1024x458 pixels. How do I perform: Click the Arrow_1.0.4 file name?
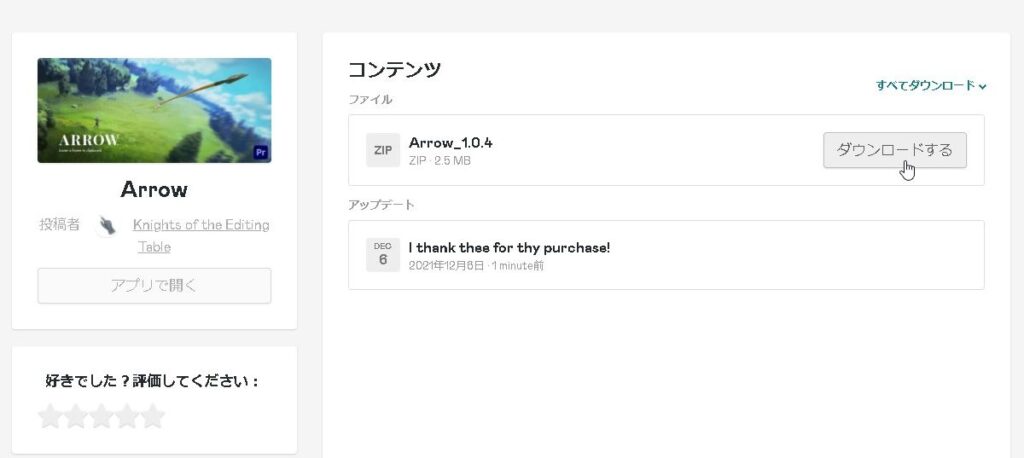click(x=451, y=143)
